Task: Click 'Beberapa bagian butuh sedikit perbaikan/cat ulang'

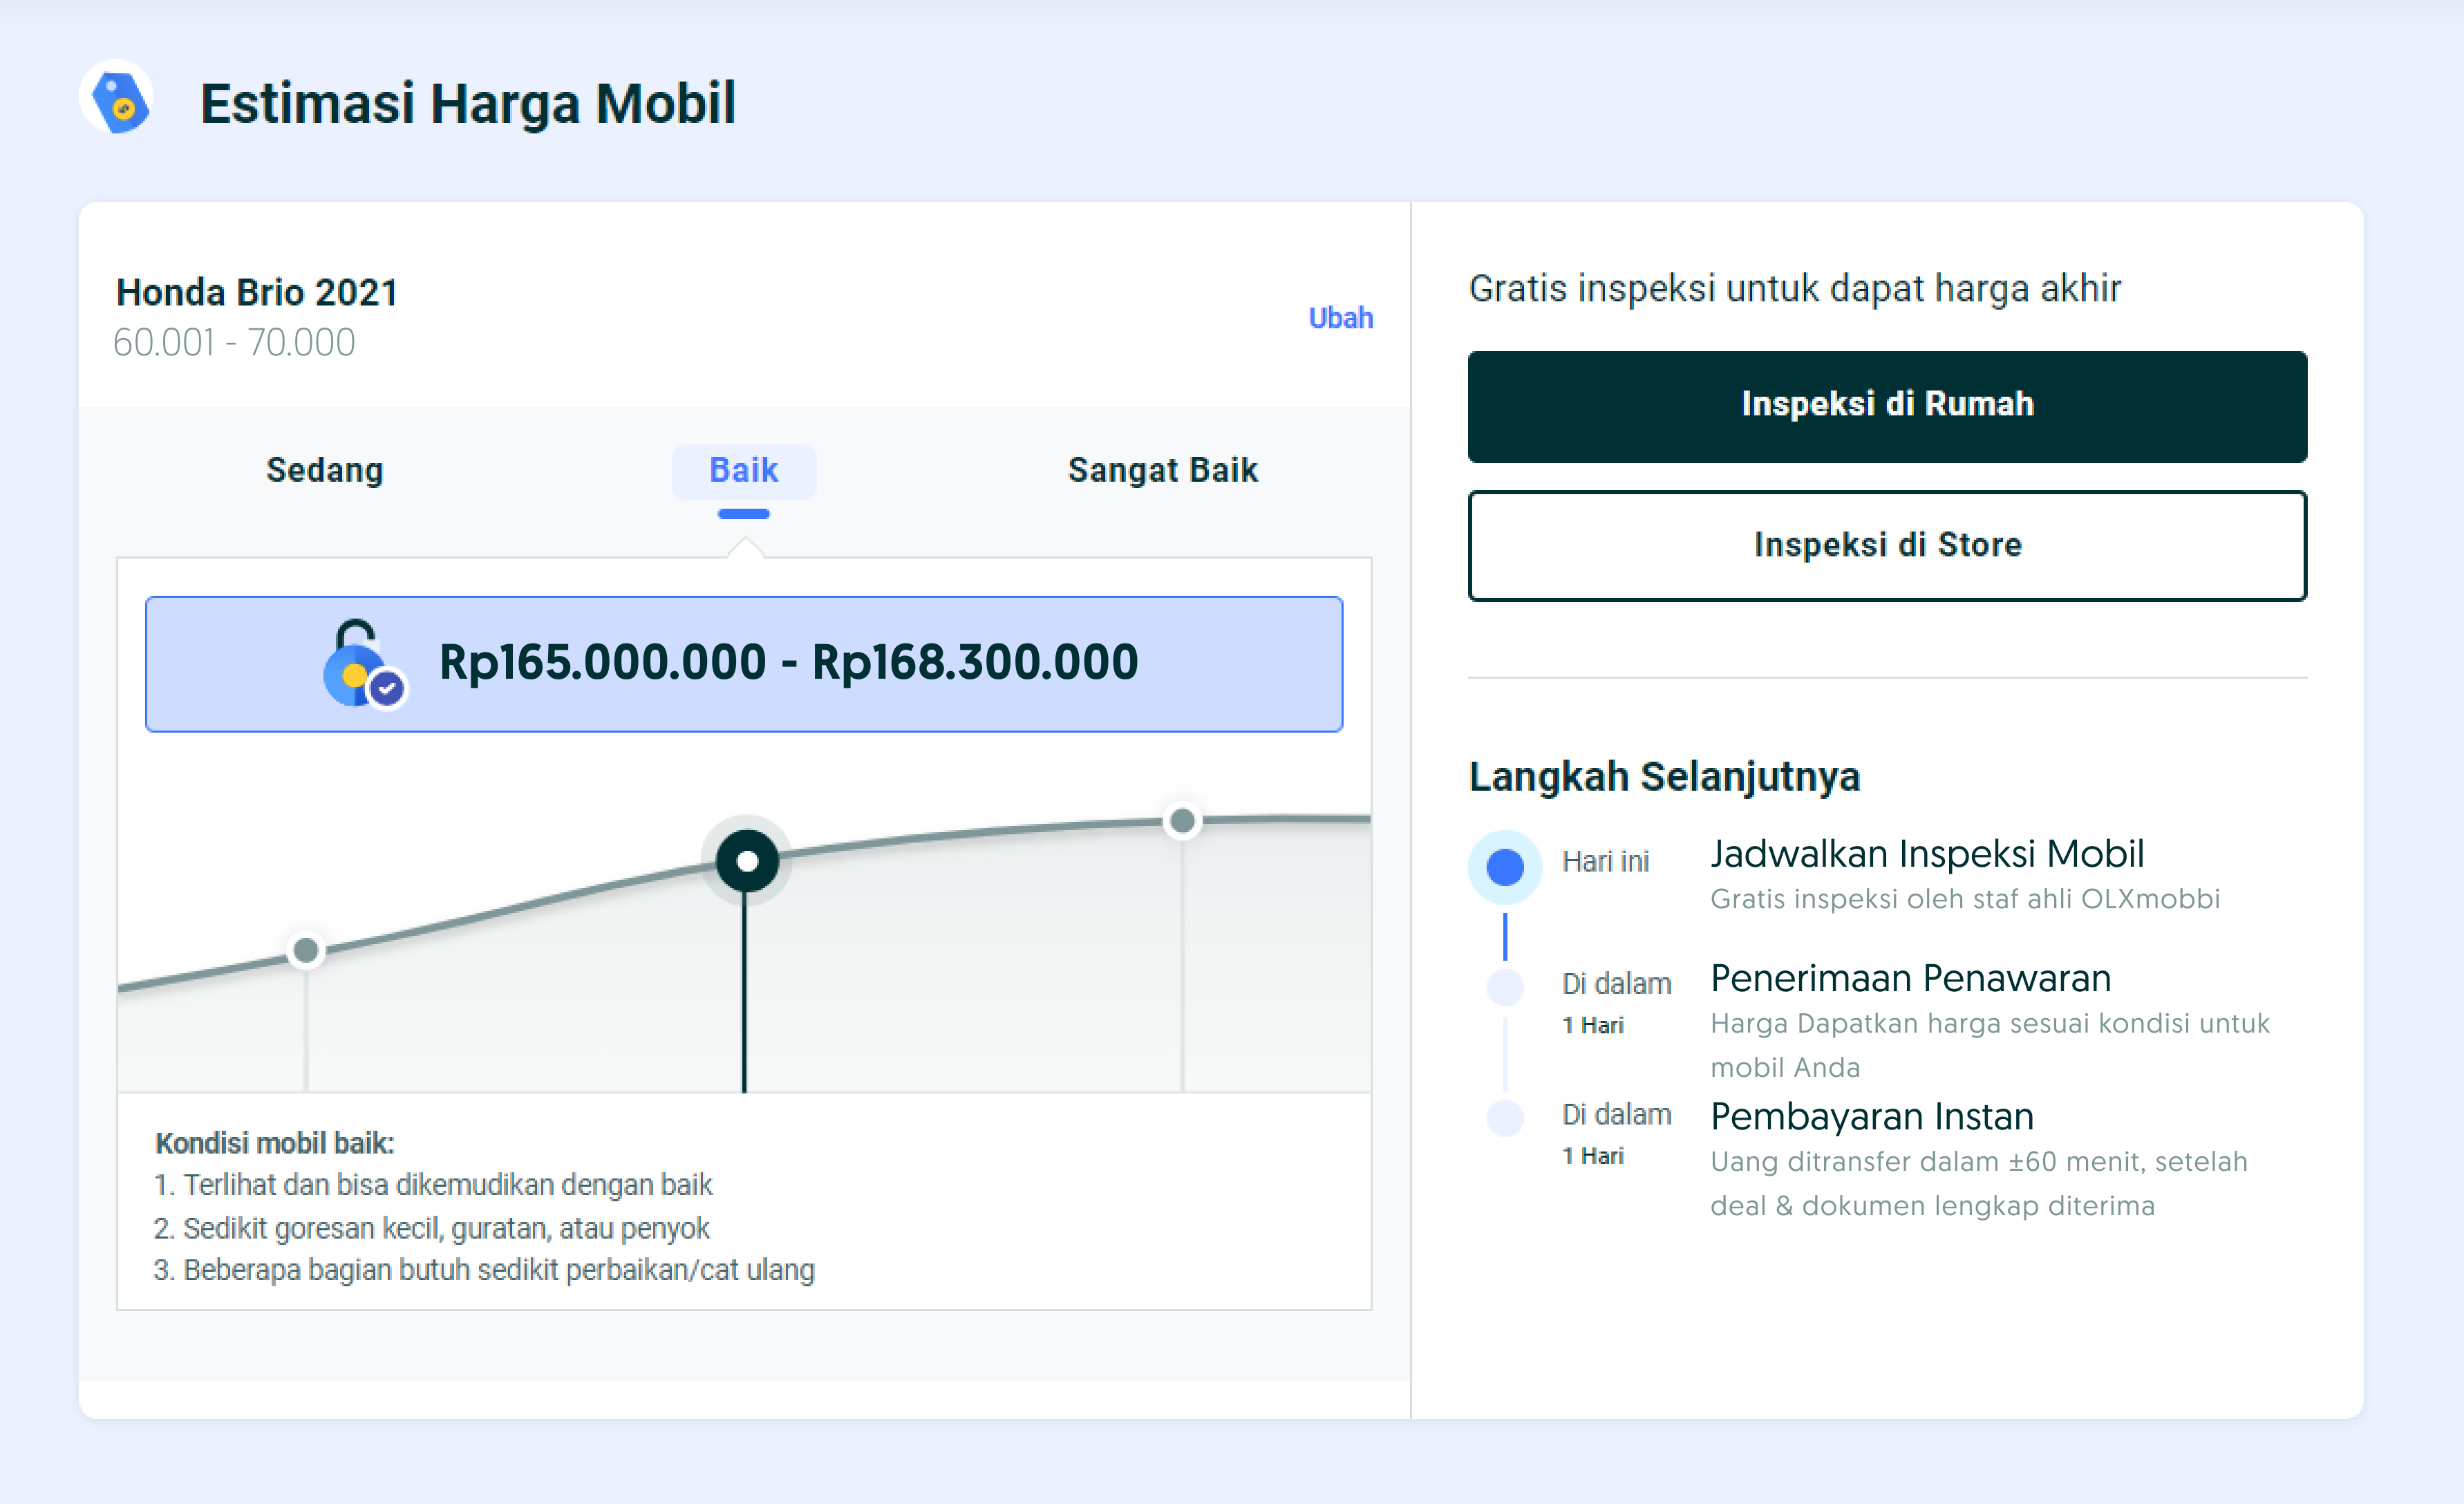Action: pyautogui.click(x=484, y=1270)
